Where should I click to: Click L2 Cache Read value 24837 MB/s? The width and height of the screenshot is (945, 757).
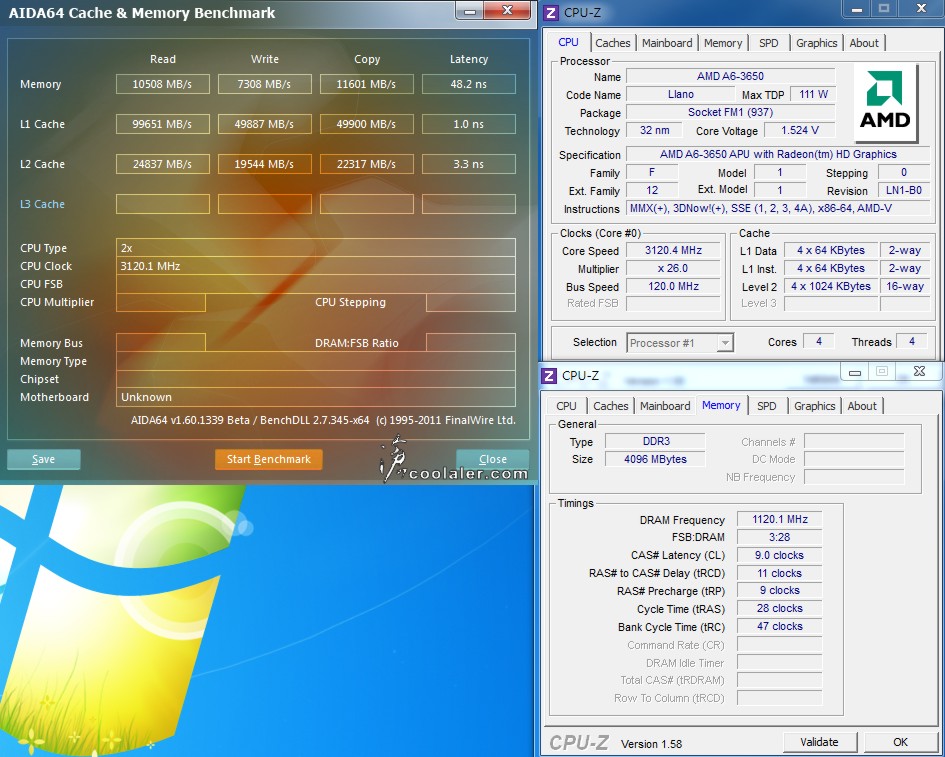click(163, 164)
